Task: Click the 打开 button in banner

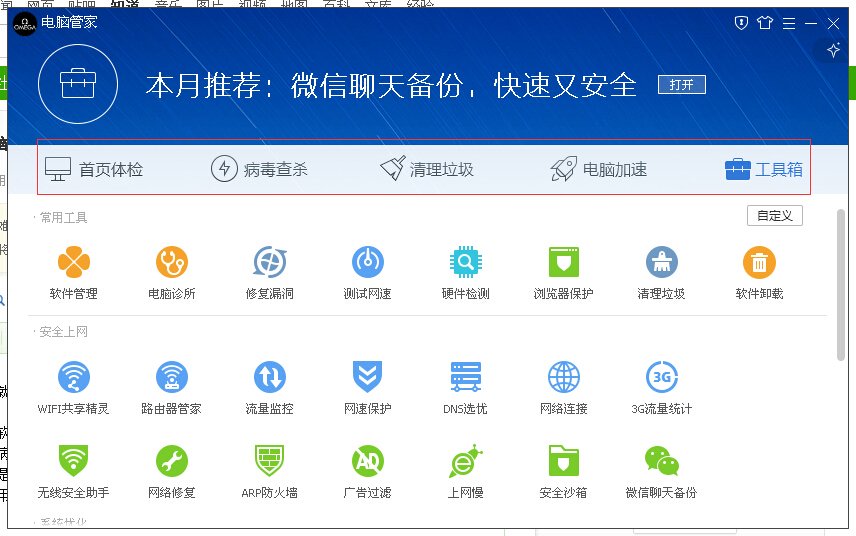Action: tap(682, 85)
